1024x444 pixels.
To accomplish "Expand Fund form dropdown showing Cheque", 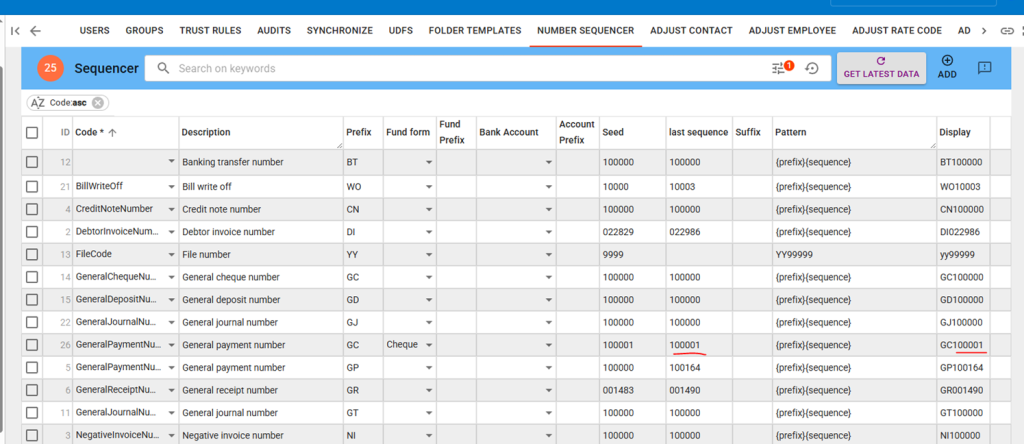I will pos(428,345).
